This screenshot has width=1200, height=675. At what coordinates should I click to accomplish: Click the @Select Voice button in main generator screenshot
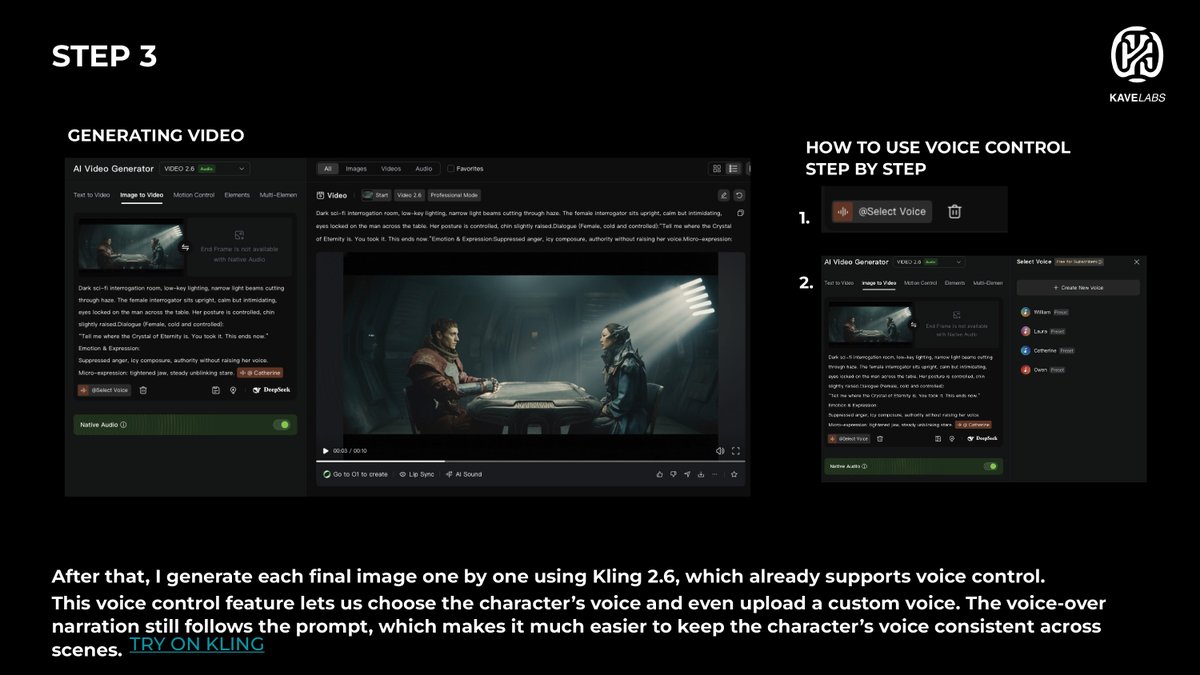[104, 390]
